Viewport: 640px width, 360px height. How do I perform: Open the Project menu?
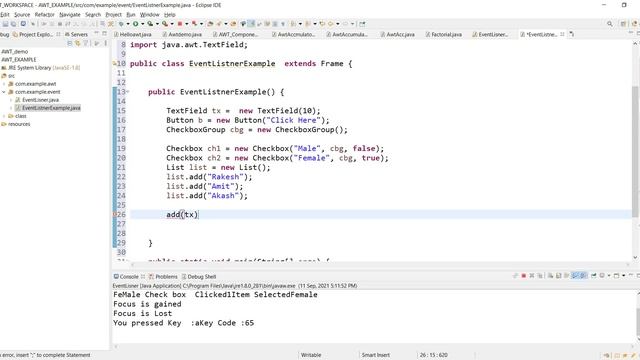[x=113, y=14]
